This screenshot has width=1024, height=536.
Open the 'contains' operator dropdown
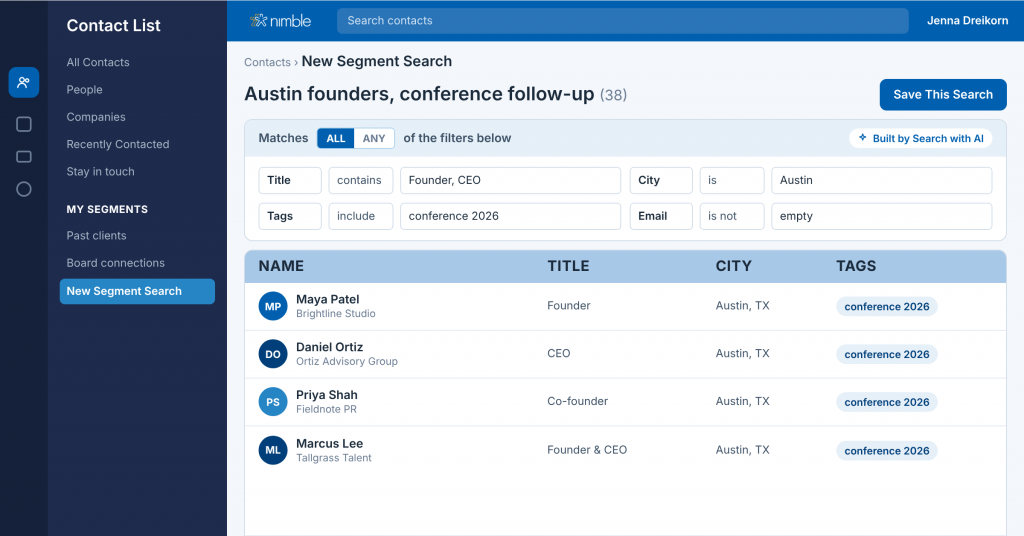point(360,180)
